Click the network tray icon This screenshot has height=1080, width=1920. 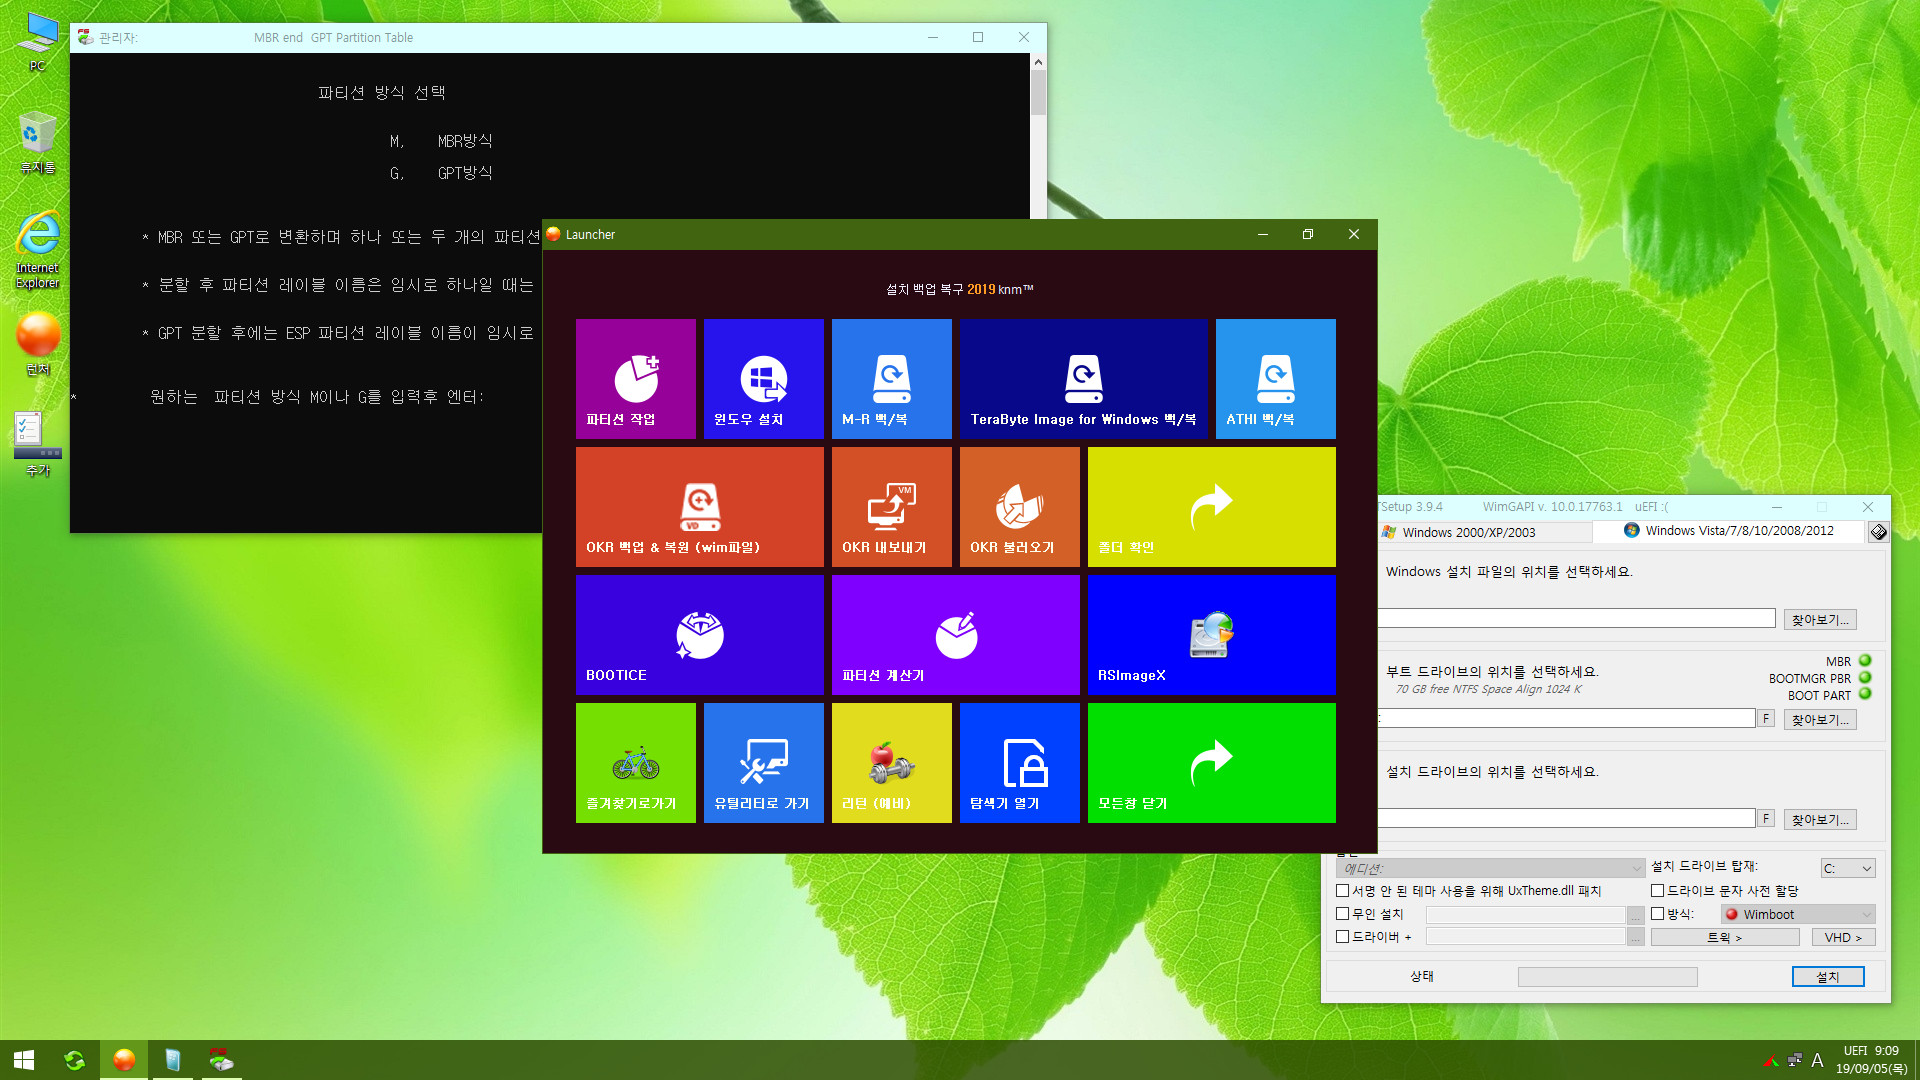1795,1060
